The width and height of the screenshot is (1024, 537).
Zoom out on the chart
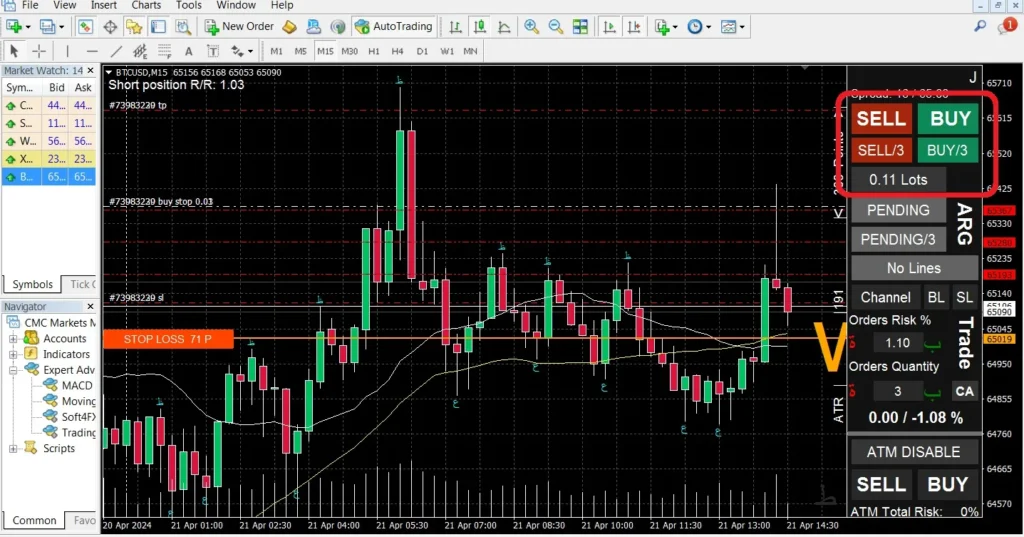[x=555, y=27]
